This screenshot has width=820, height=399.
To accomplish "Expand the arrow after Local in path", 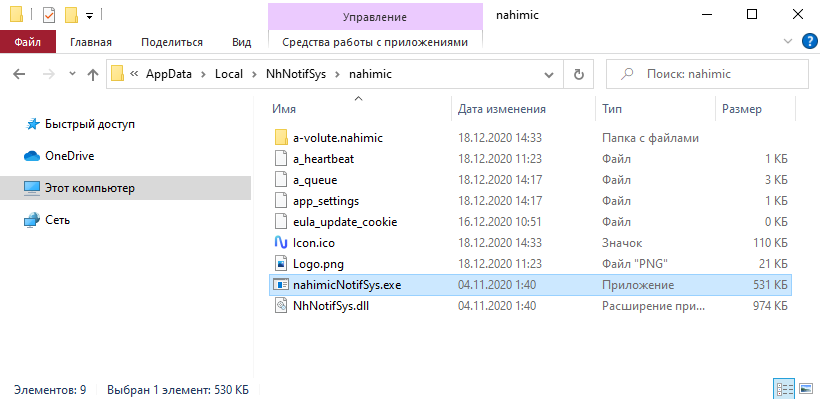I will (x=254, y=74).
